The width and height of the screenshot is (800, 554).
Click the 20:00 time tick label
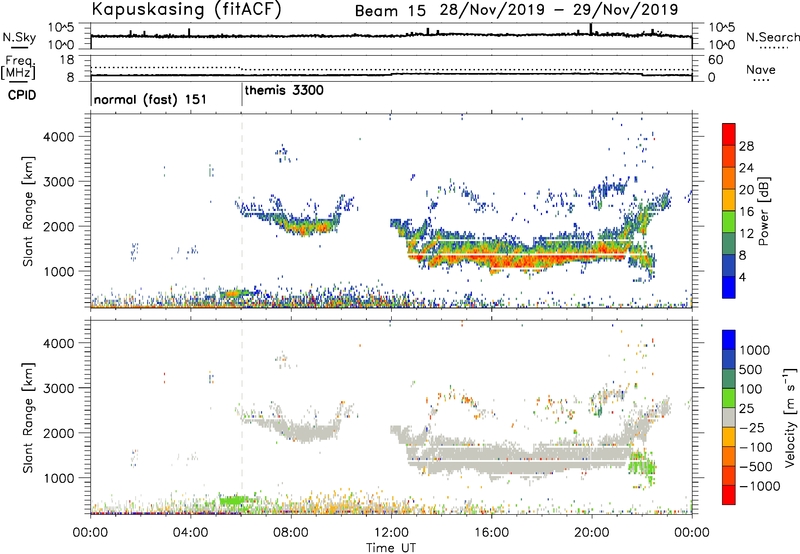pyautogui.click(x=592, y=533)
